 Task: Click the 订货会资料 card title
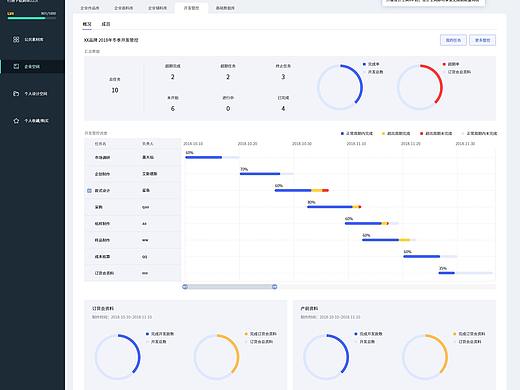103,308
